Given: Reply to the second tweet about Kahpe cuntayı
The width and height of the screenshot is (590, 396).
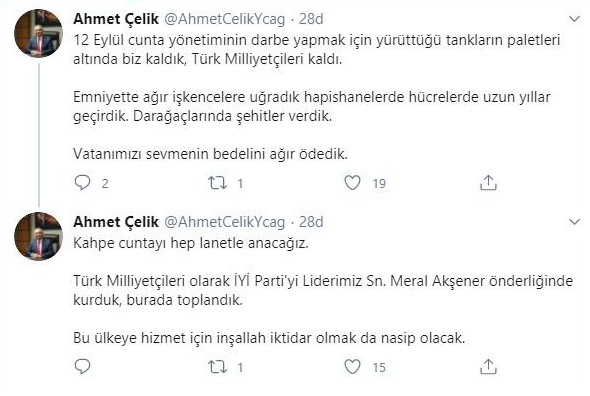Looking at the screenshot, I should tap(82, 366).
